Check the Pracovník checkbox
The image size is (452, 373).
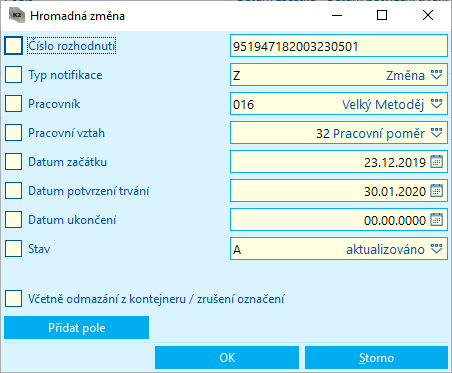click(x=13, y=103)
